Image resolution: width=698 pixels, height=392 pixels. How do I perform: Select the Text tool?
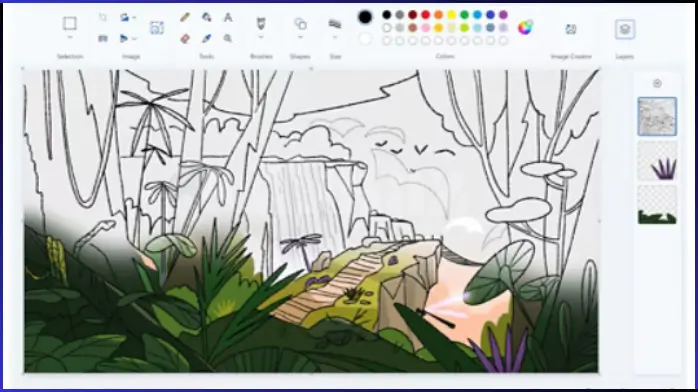[x=228, y=17]
